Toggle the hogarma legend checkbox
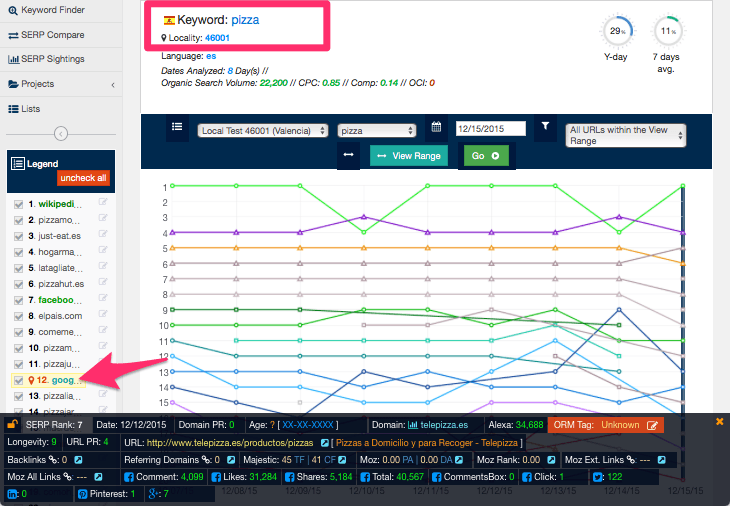This screenshot has width=730, height=506. (17, 252)
